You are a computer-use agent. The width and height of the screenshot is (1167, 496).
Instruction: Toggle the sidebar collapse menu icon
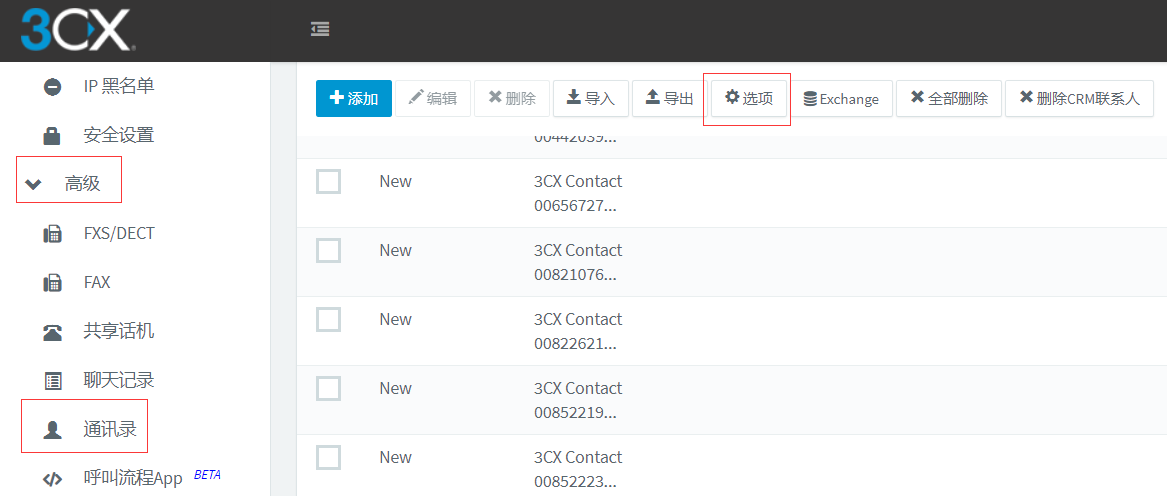[x=320, y=30]
